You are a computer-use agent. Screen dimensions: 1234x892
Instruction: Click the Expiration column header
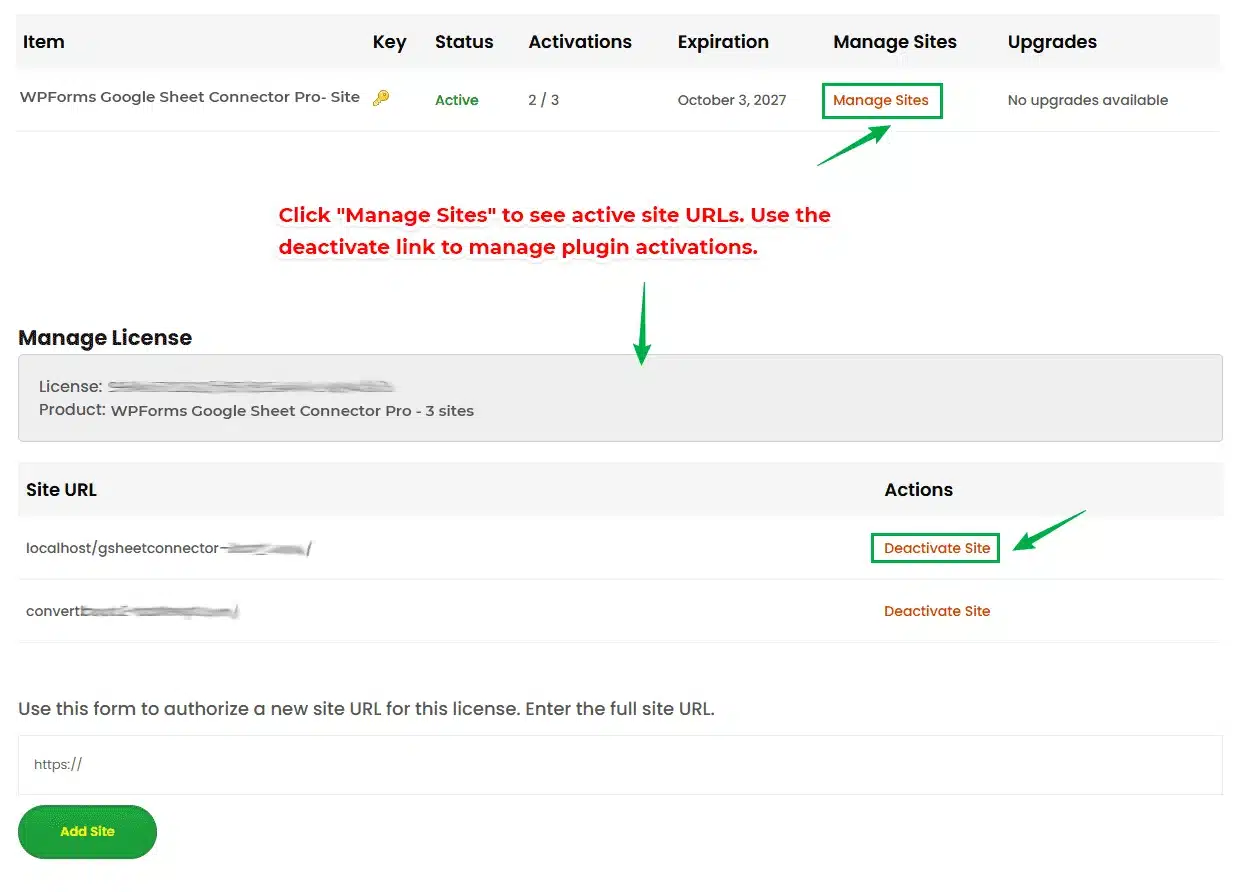pos(723,41)
